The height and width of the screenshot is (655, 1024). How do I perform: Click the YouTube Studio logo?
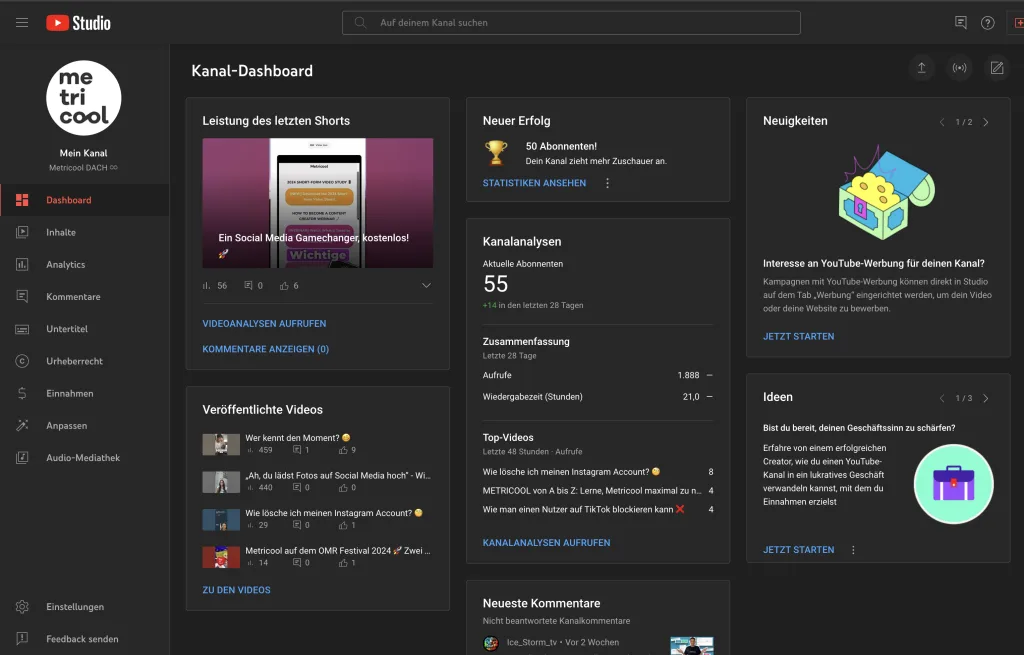[78, 23]
